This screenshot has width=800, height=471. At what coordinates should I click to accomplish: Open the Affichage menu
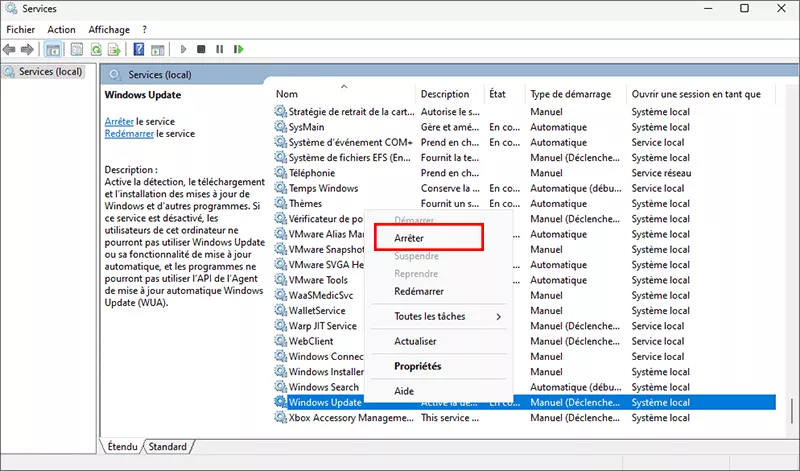pyautogui.click(x=109, y=30)
